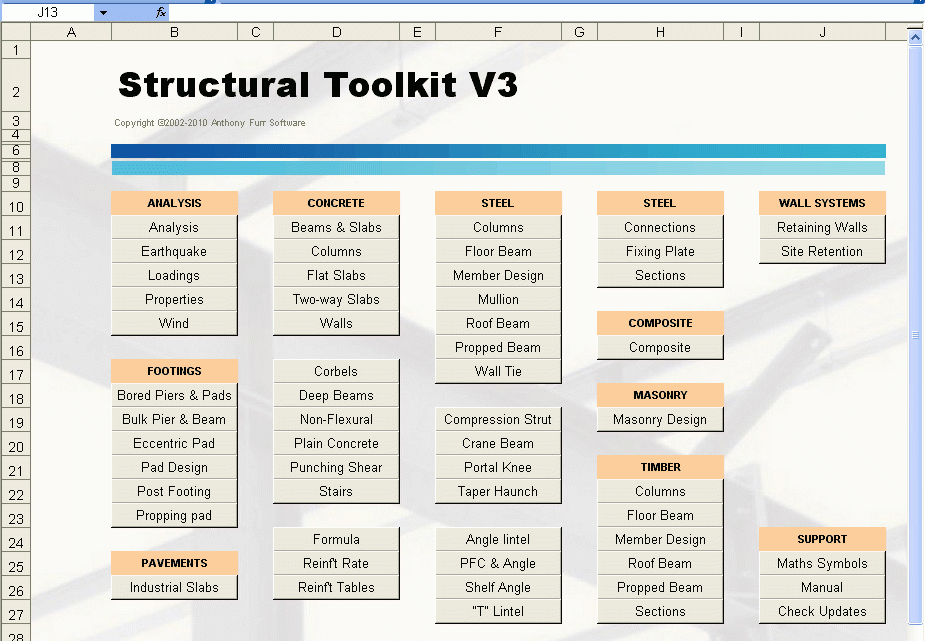Open the Punching Shear module
Screen dimensions: 925x641
pos(336,468)
